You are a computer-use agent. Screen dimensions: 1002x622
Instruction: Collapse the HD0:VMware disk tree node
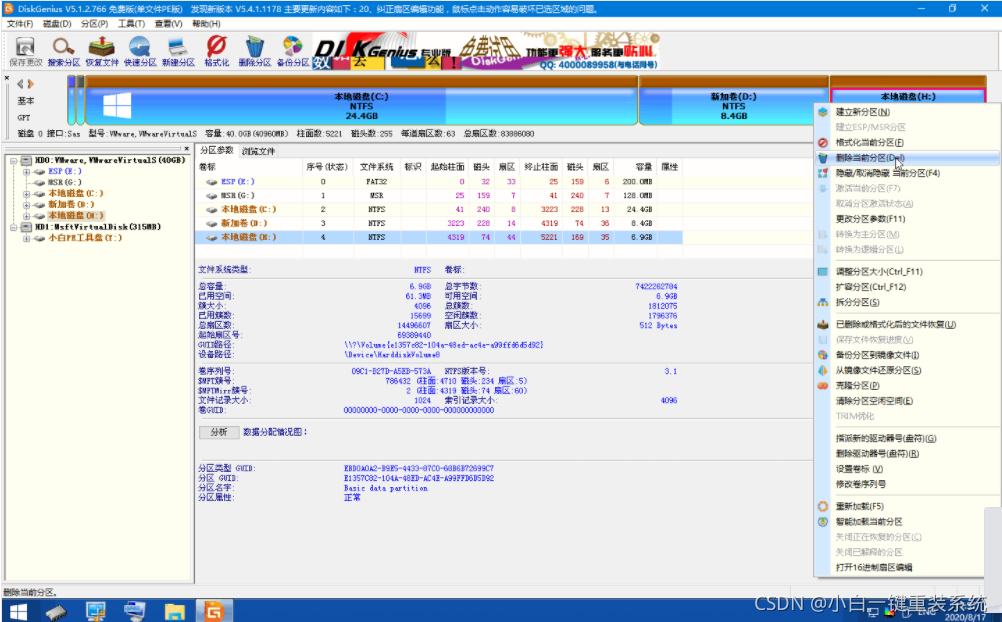tap(13, 160)
